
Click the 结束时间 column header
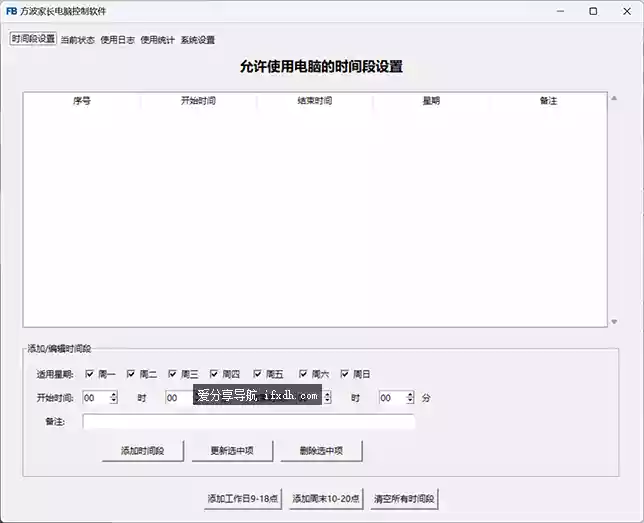click(315, 101)
